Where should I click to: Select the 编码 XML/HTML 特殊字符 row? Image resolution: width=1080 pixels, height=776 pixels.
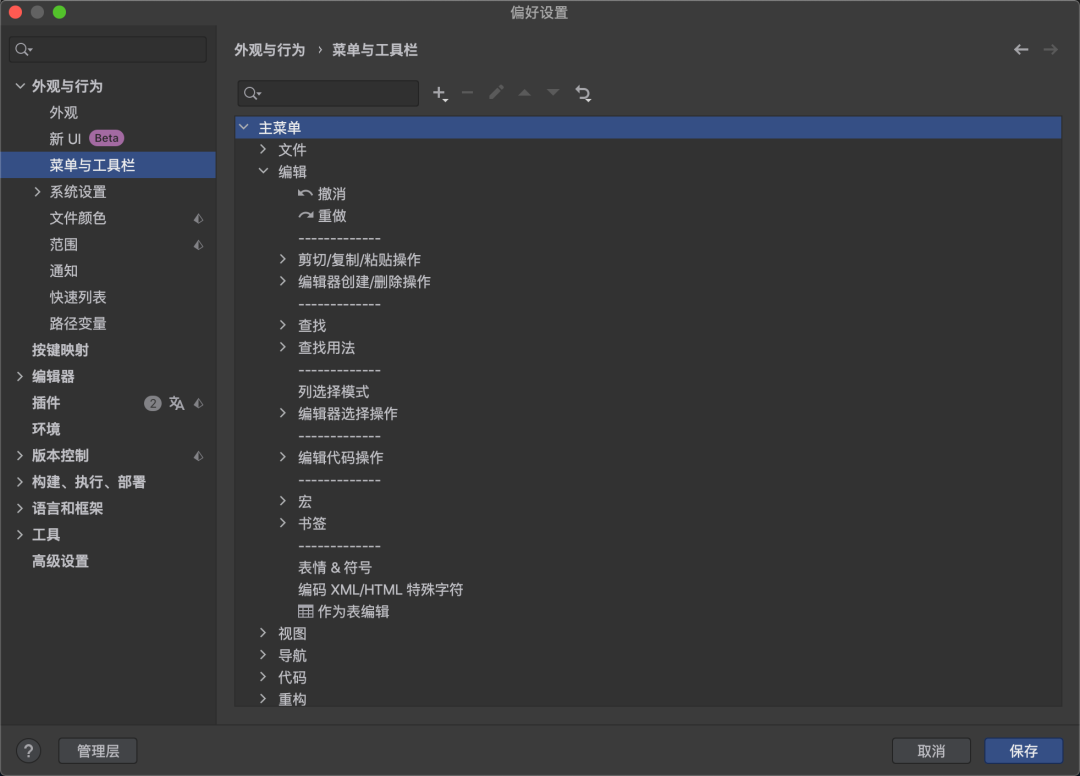380,589
